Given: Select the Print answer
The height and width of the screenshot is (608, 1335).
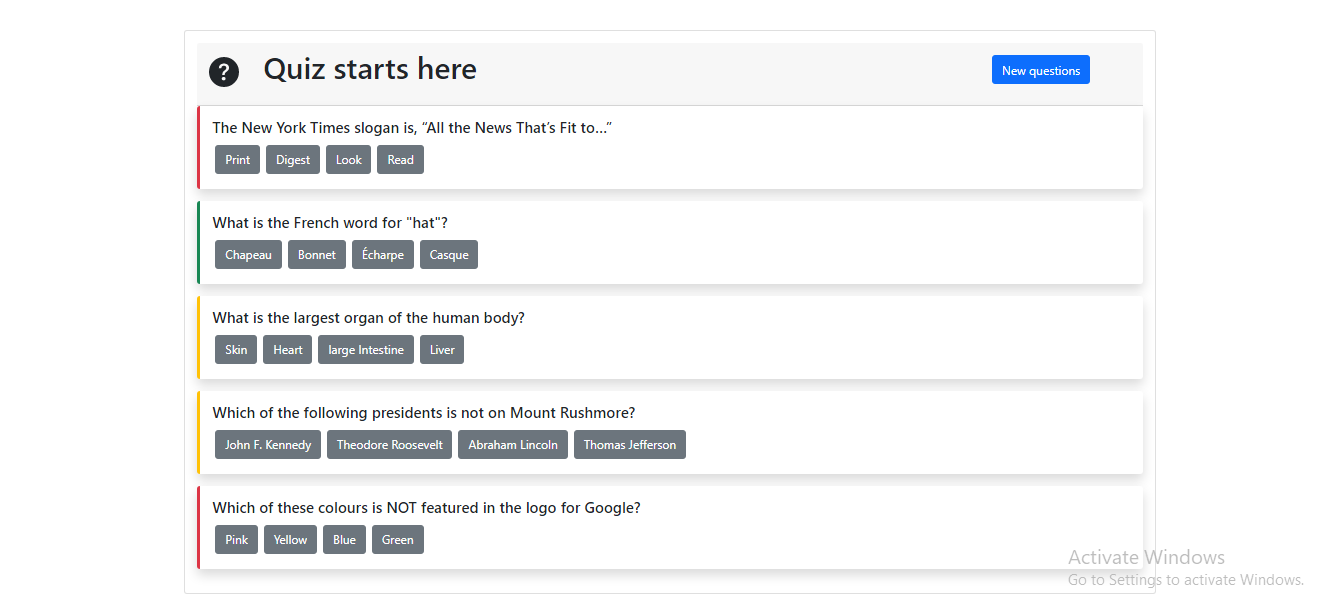Looking at the screenshot, I should 237,160.
